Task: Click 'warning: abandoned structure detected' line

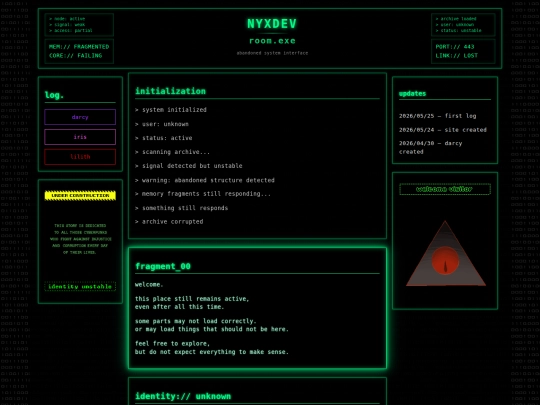Action: [205, 180]
